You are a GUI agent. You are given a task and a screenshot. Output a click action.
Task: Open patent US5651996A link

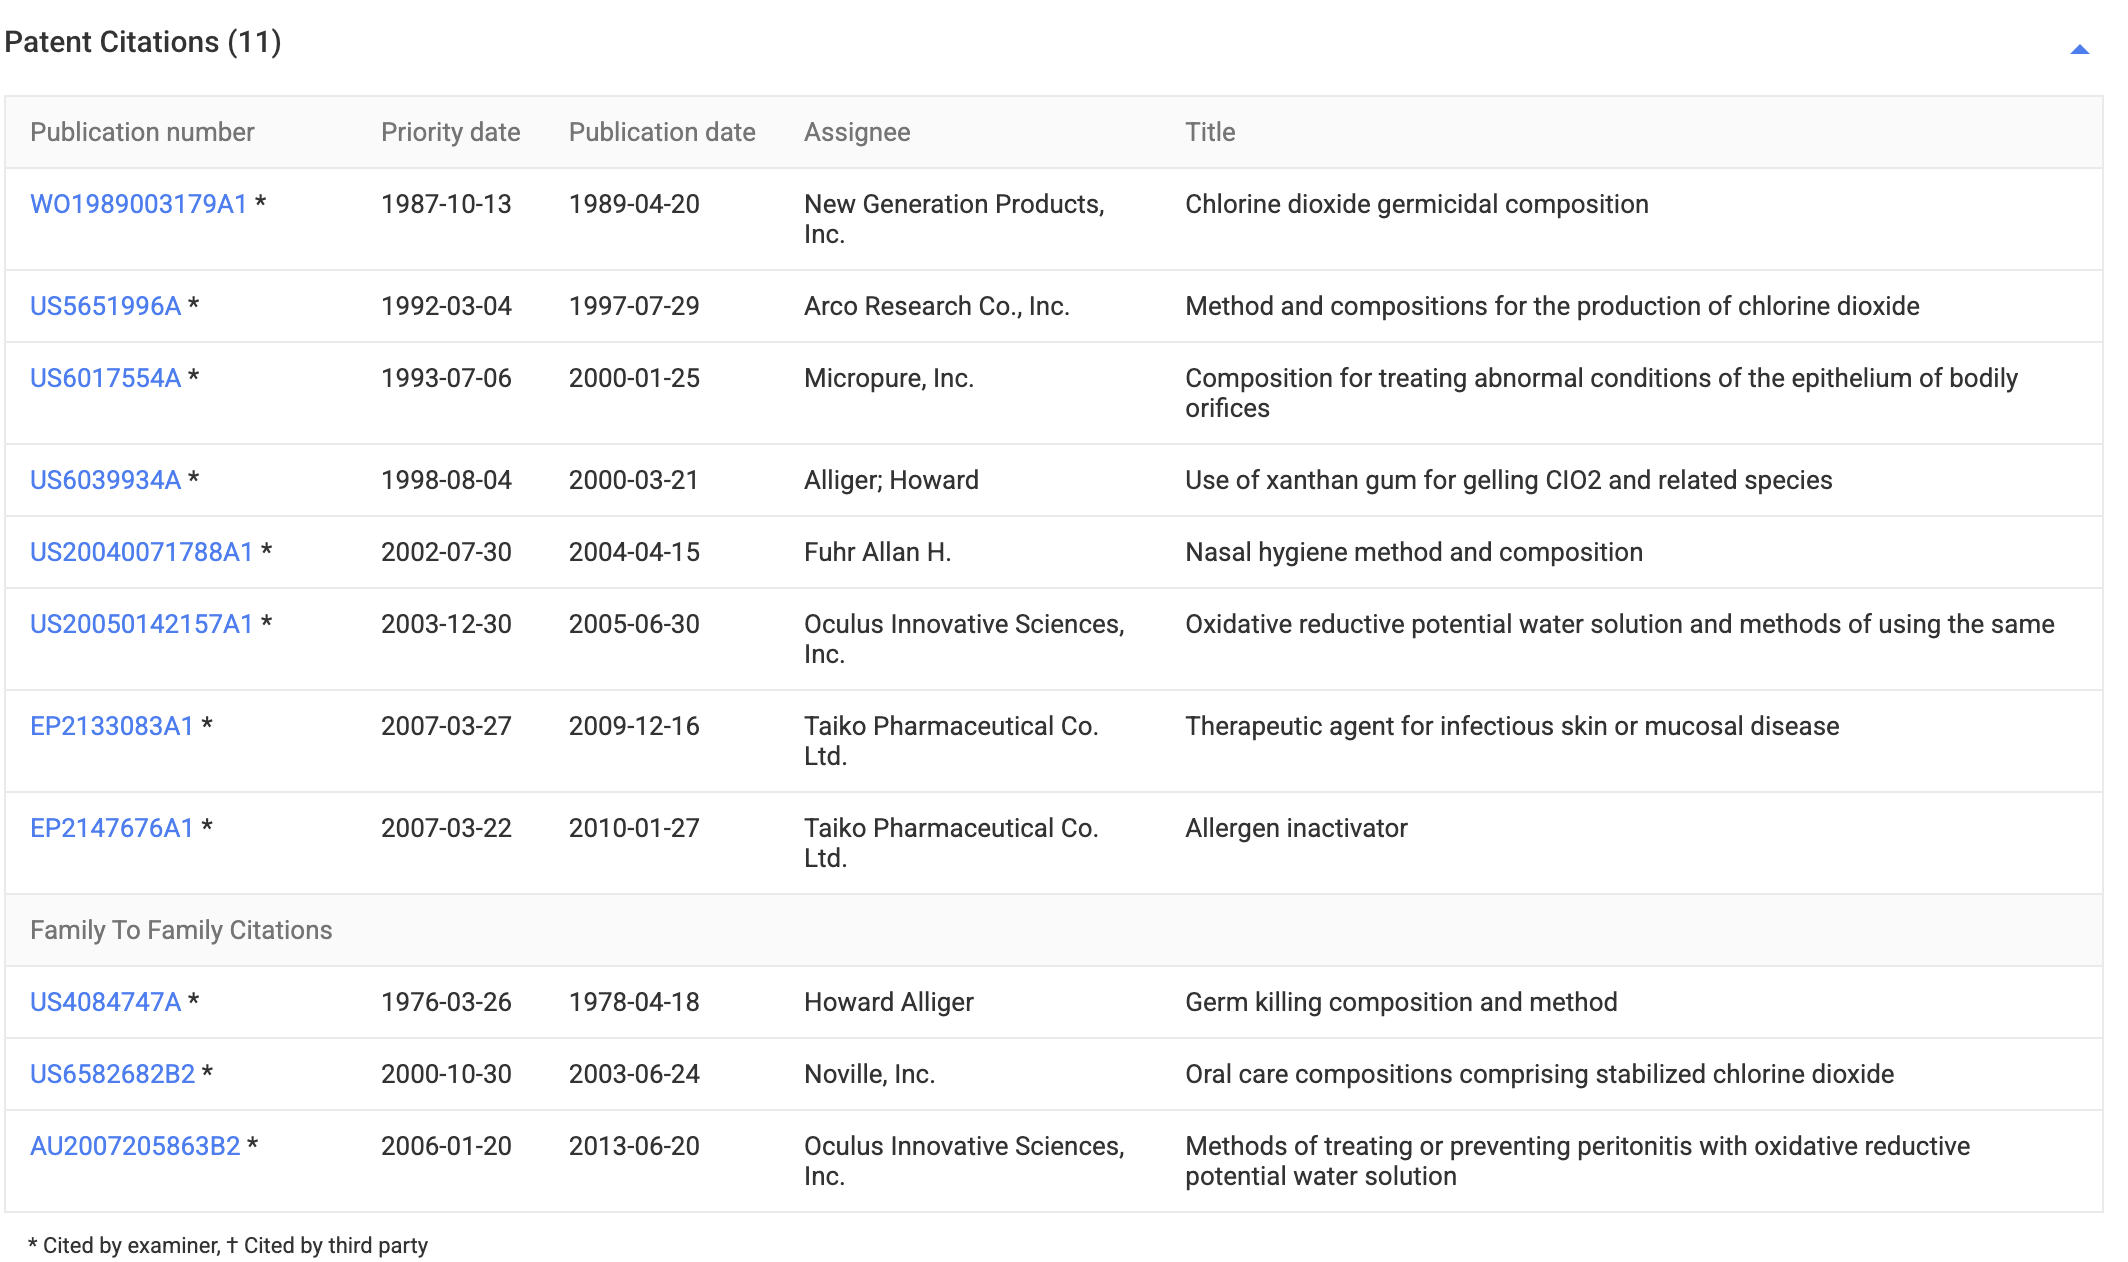pyautogui.click(x=105, y=306)
